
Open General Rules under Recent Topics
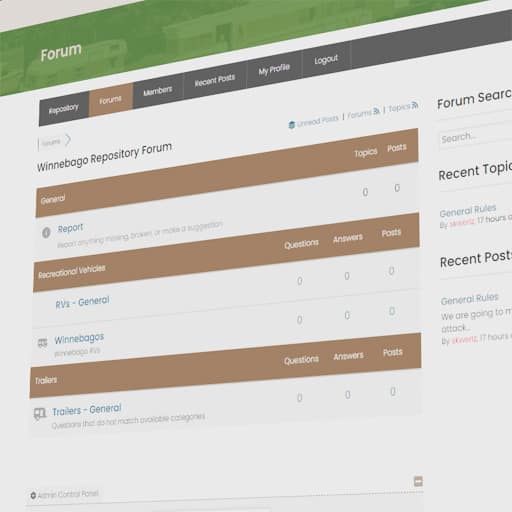tap(468, 210)
